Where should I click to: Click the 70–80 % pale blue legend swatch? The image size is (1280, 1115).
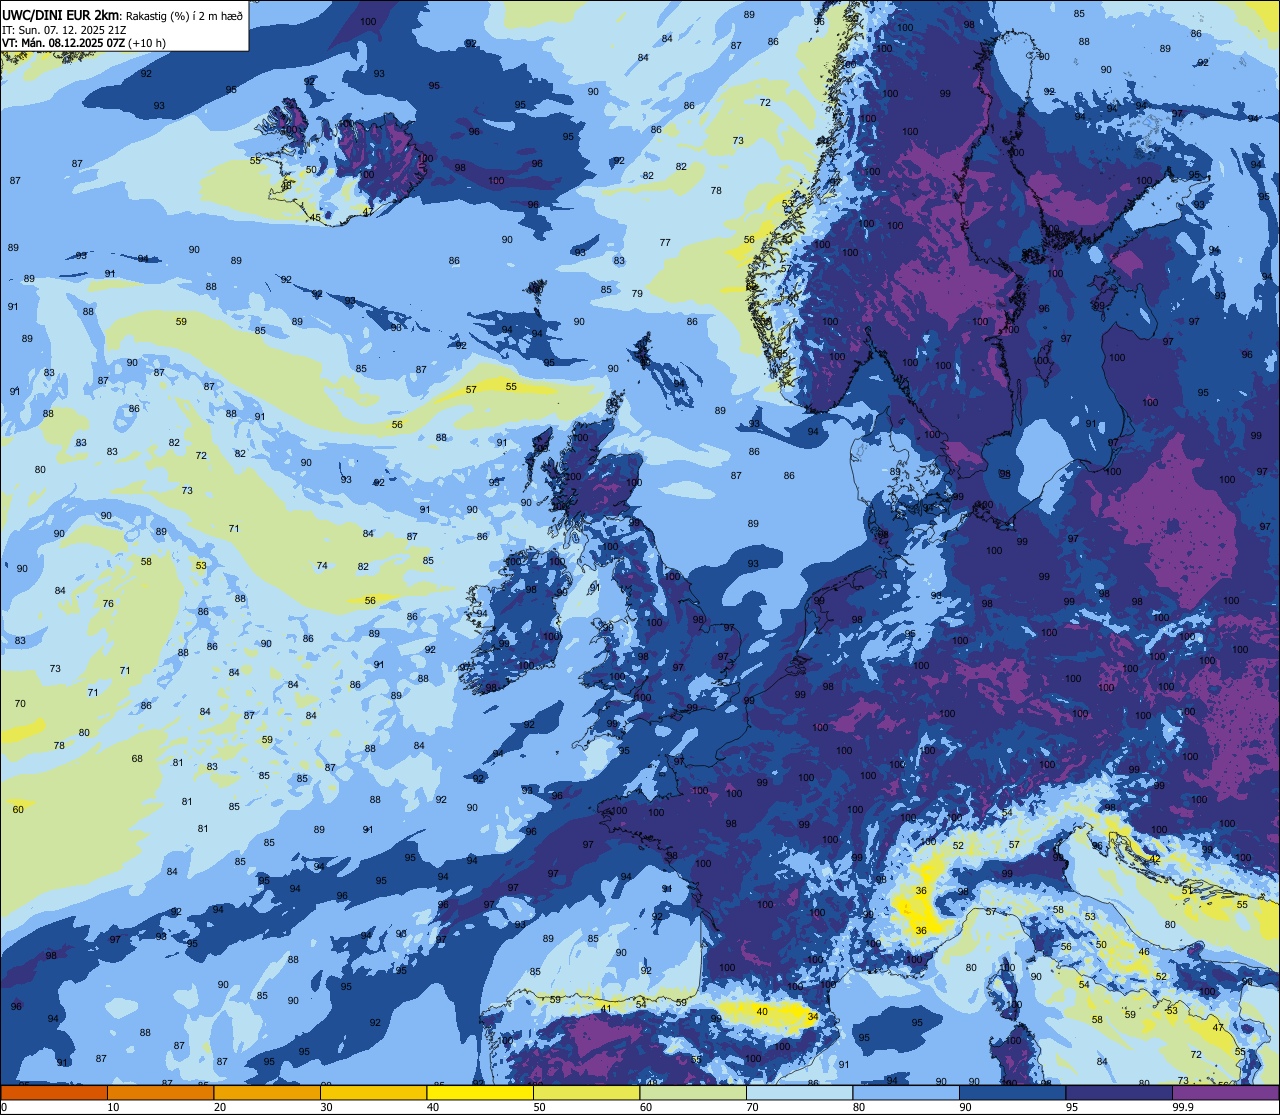pyautogui.click(x=799, y=1092)
